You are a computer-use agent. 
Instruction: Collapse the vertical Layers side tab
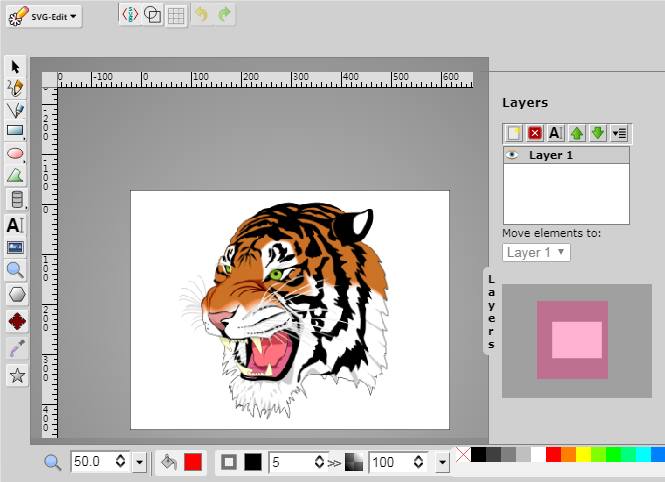(492, 311)
